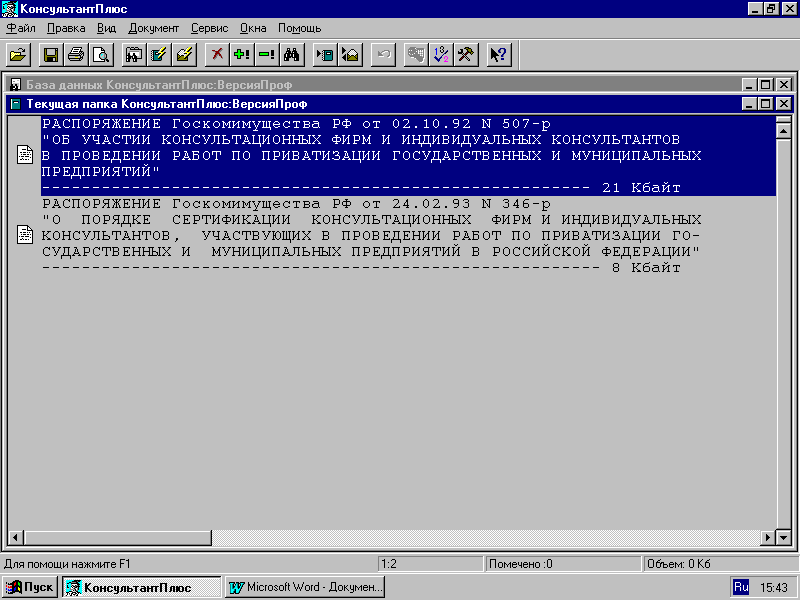Click the Ru language indicator in tray
The height and width of the screenshot is (600, 800).
click(741, 587)
